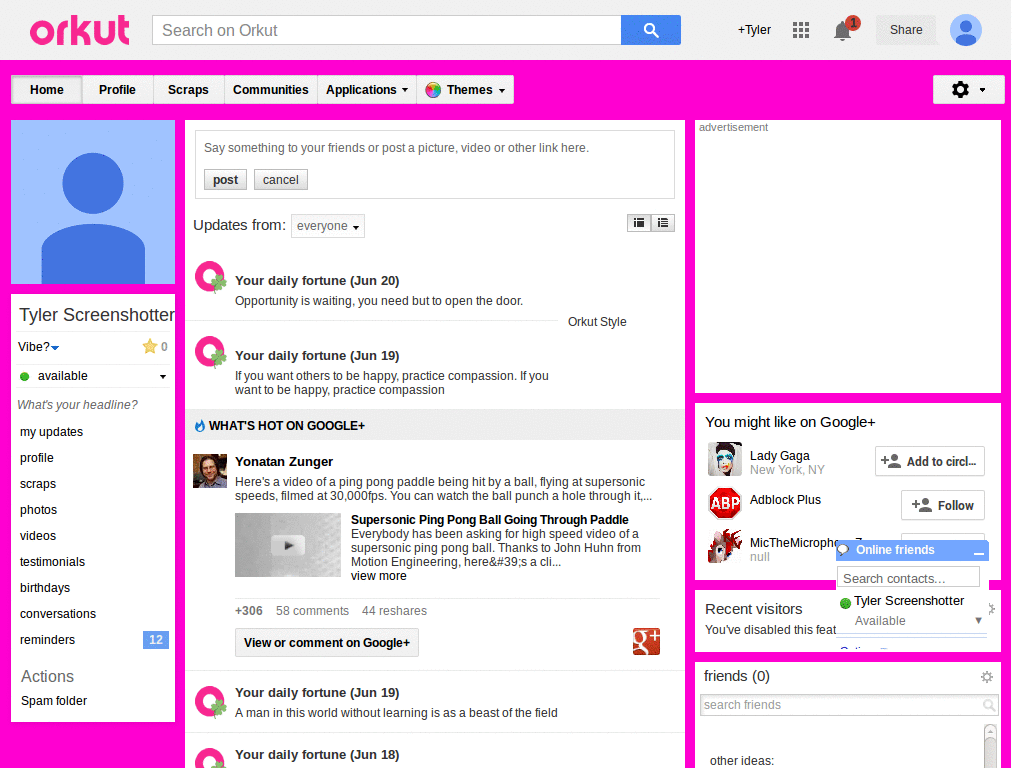Open Updates from everyone dropdown

point(327,226)
